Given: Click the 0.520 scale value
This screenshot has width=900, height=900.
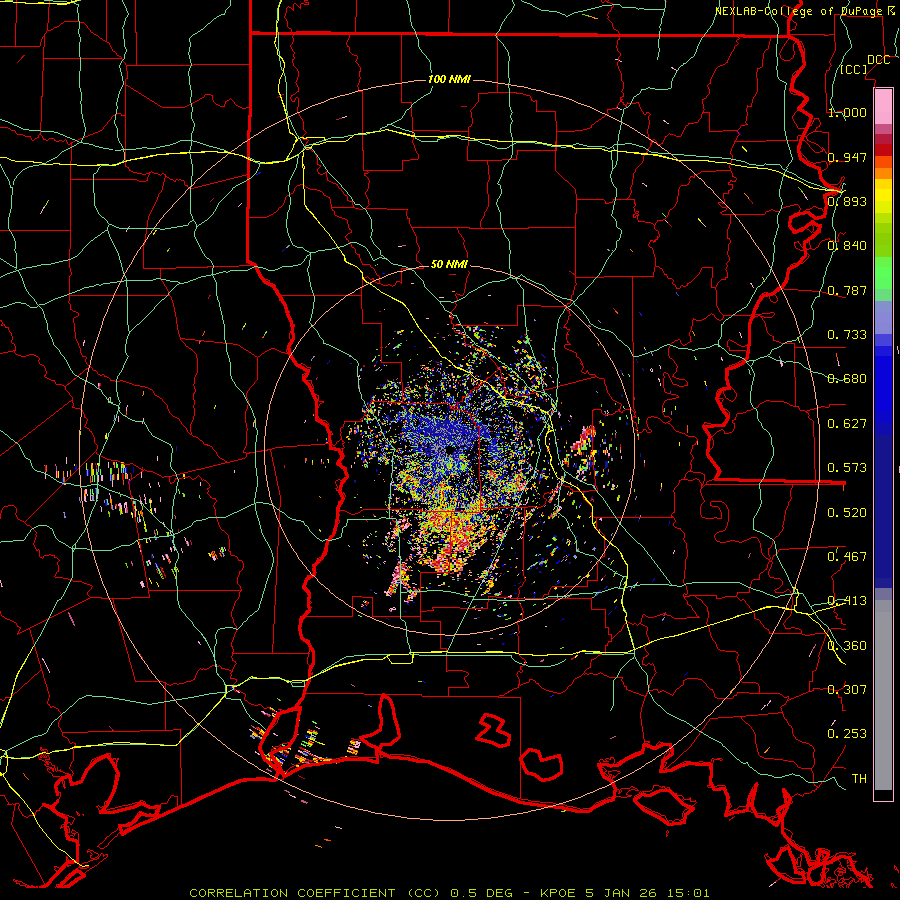Looking at the screenshot, I should 847,513.
